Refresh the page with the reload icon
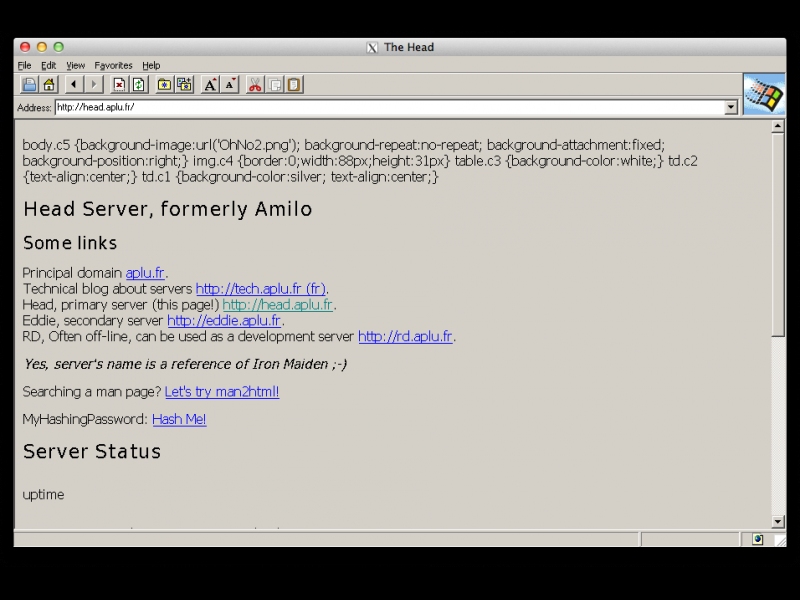Screen dimensions: 800x600 pyautogui.click(x=138, y=85)
